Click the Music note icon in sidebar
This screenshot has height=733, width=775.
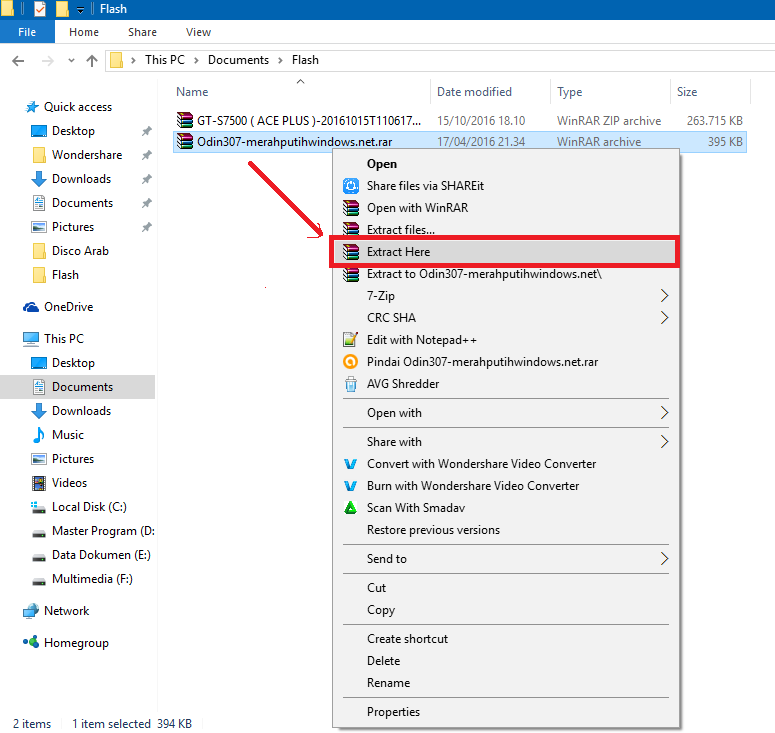[x=39, y=435]
